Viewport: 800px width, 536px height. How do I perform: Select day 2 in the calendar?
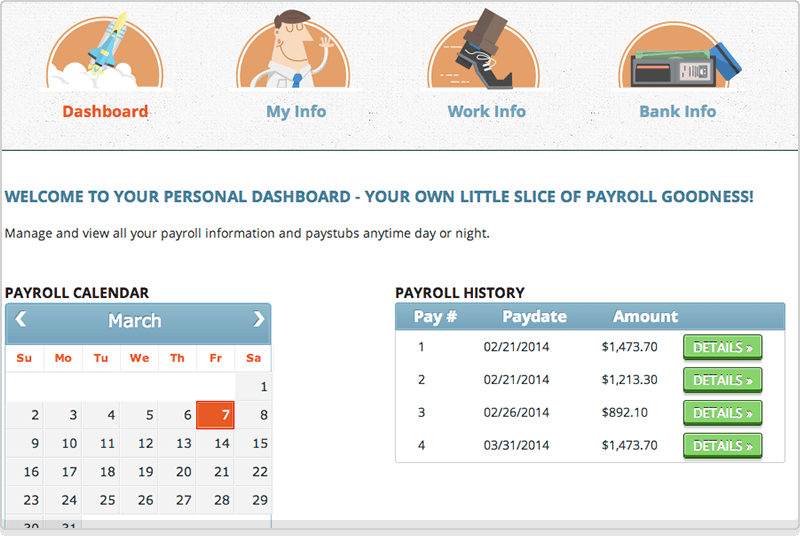[x=25, y=415]
